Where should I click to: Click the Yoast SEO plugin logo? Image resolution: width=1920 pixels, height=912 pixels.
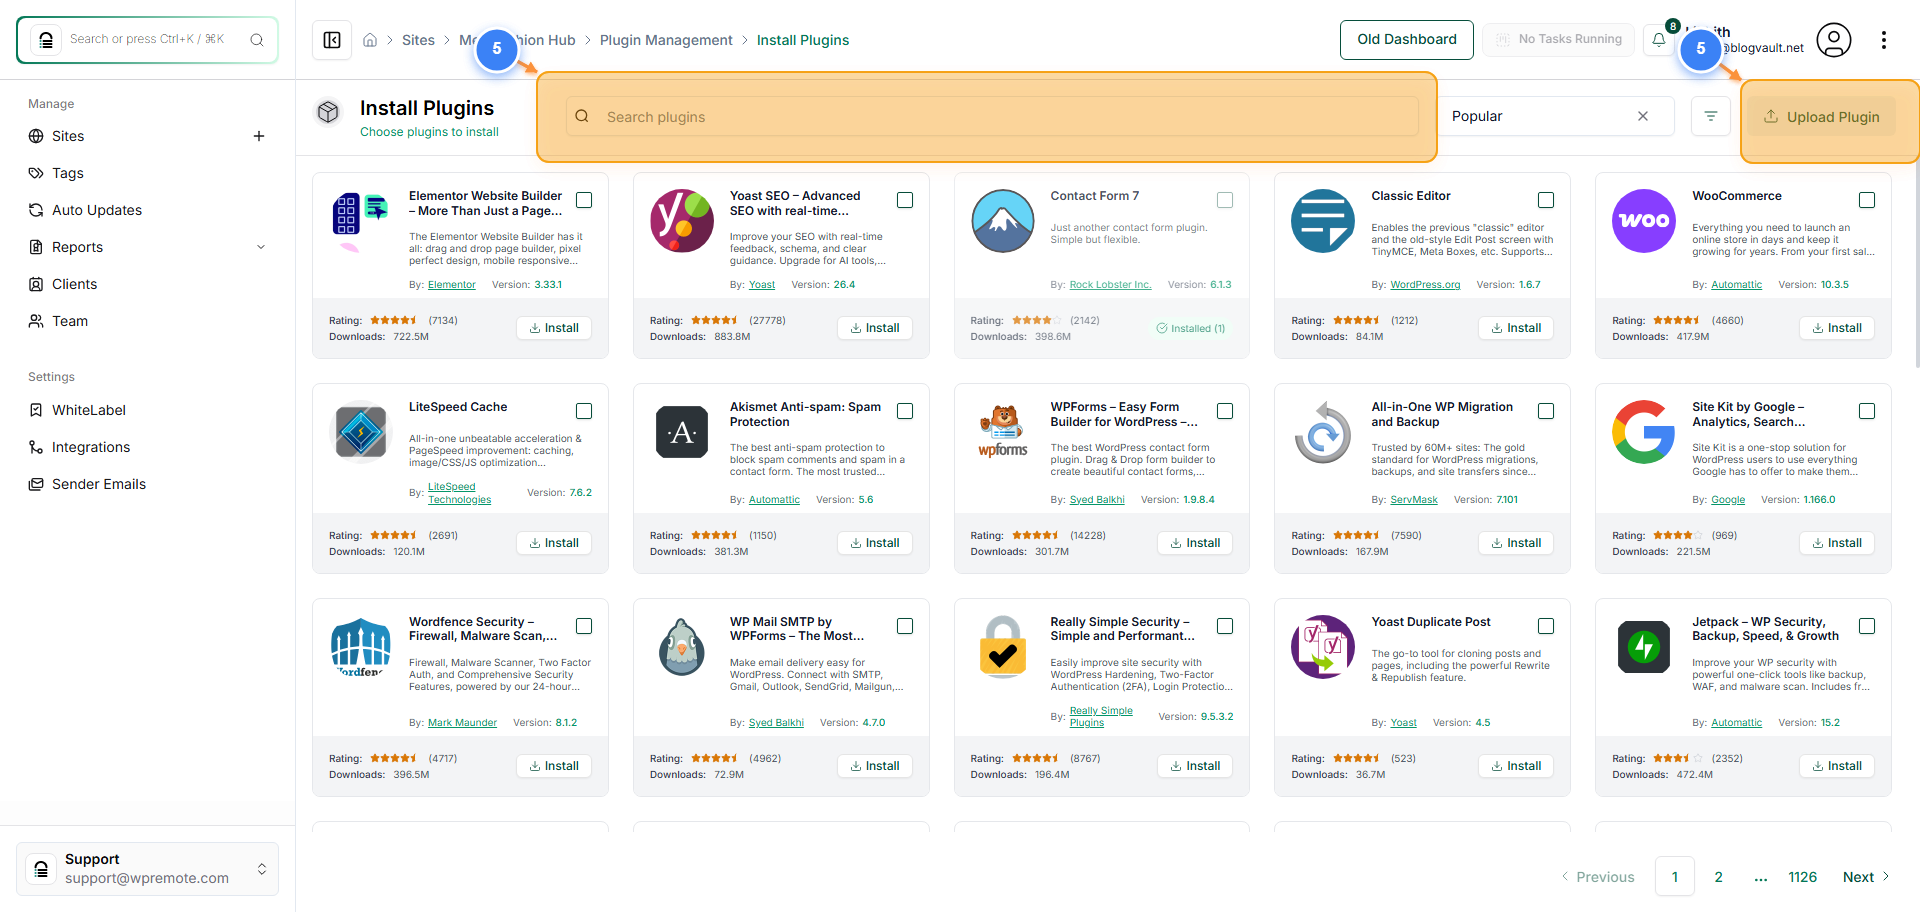click(682, 221)
